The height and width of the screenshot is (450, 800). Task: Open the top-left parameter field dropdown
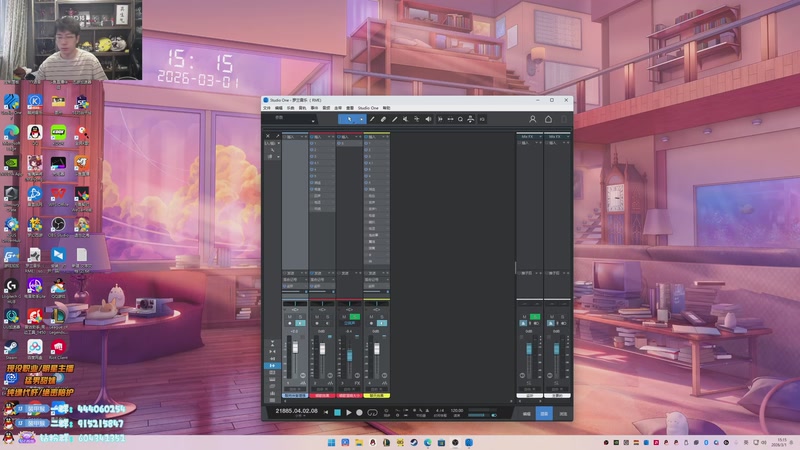tap(313, 121)
